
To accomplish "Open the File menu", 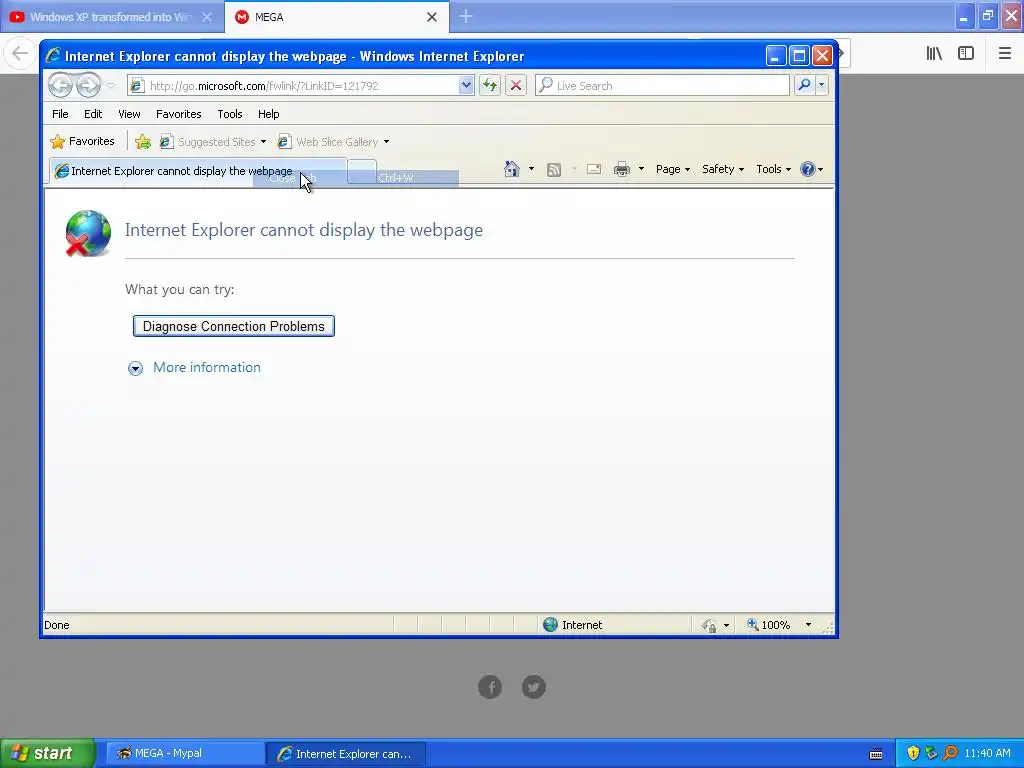I will (x=60, y=114).
